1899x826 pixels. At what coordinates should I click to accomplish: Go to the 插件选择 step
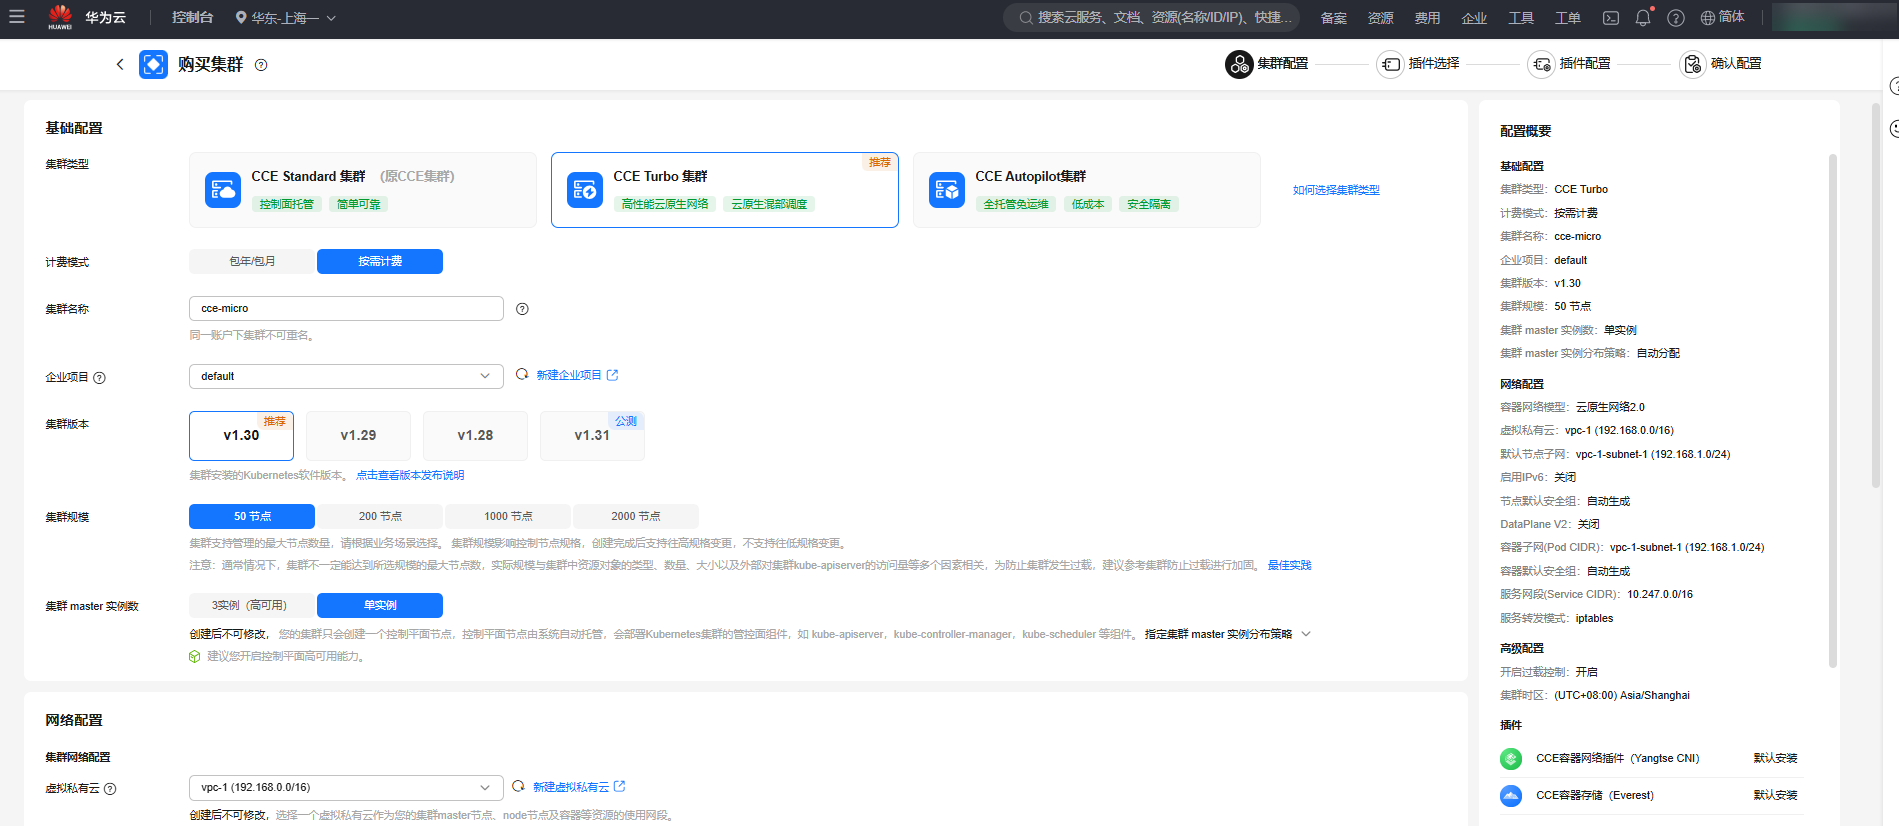(x=1418, y=64)
